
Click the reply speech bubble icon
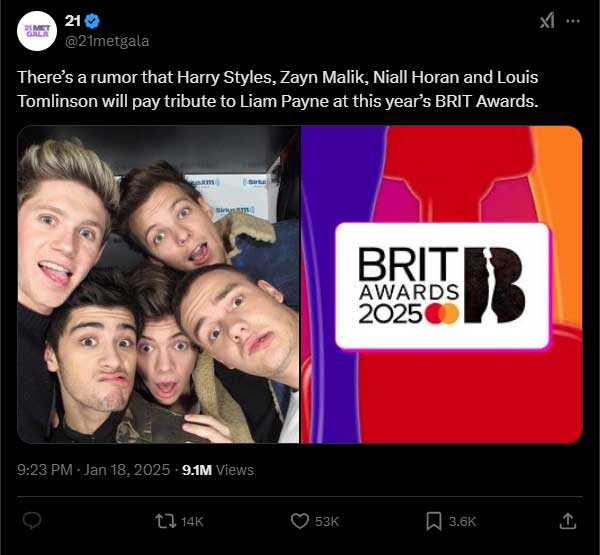pos(32,520)
